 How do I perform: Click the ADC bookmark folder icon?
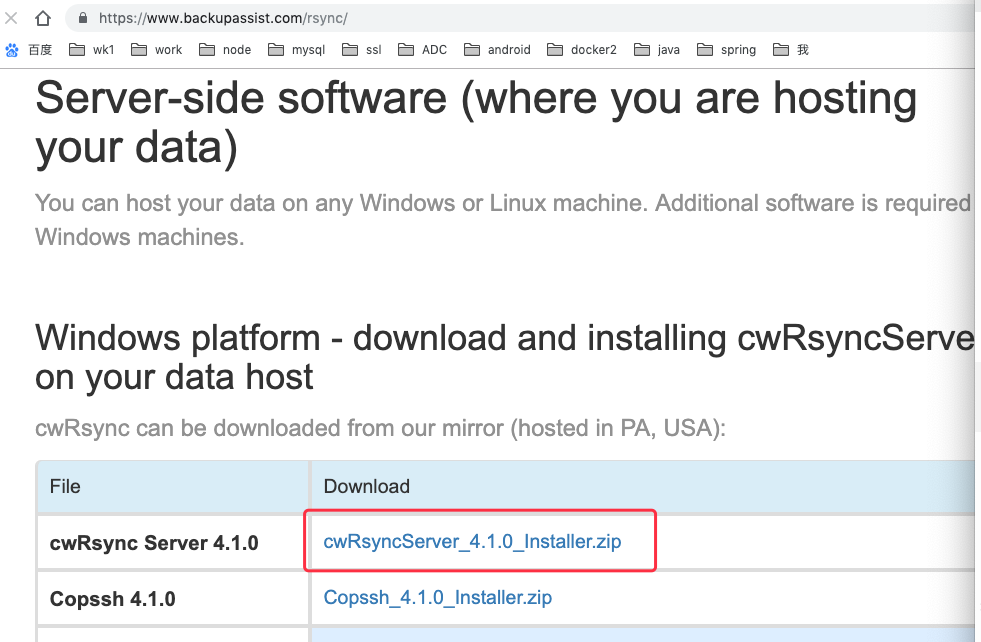tap(406, 49)
